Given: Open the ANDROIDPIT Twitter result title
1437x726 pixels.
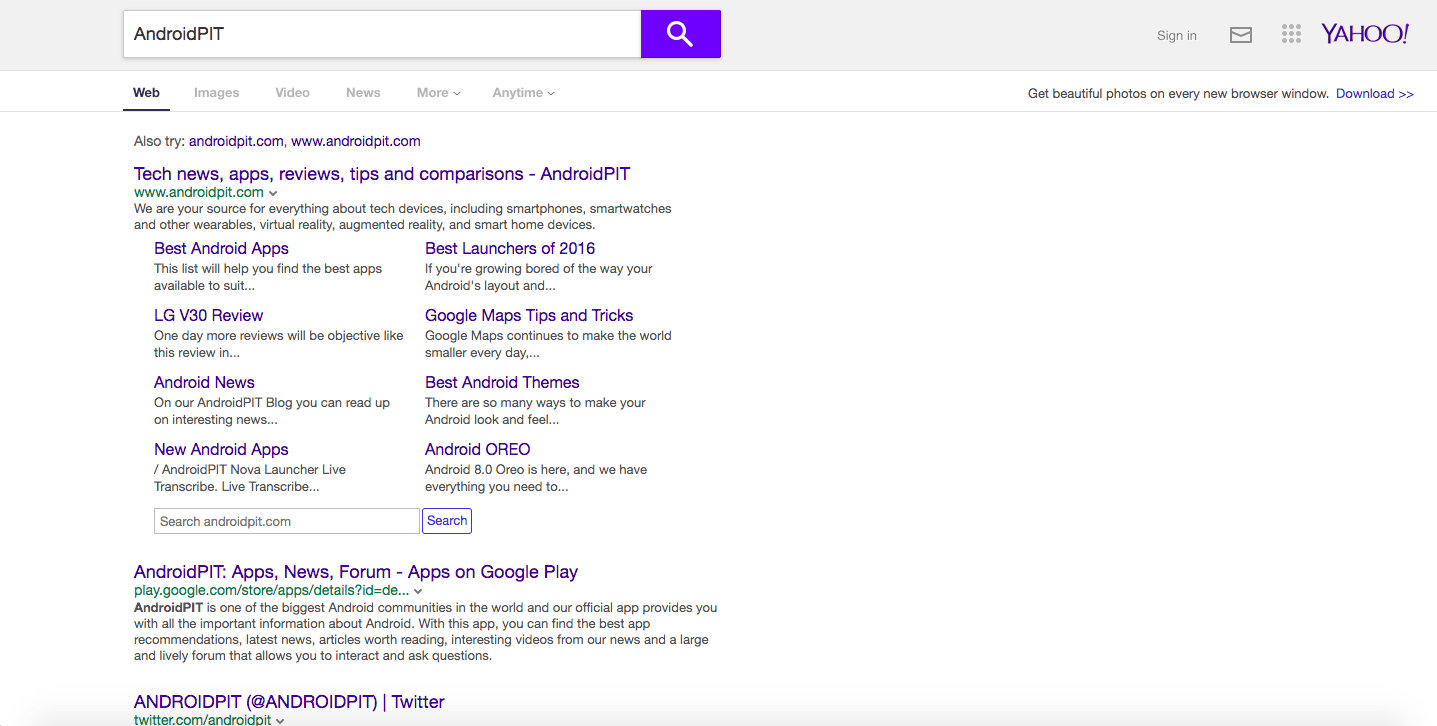Looking at the screenshot, I should 289,702.
